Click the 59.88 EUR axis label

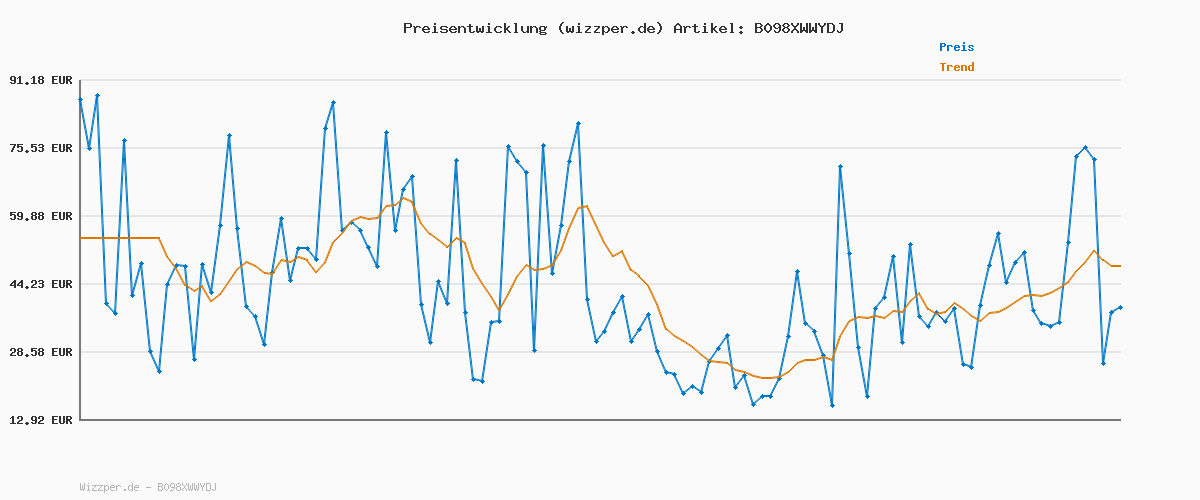41,216
